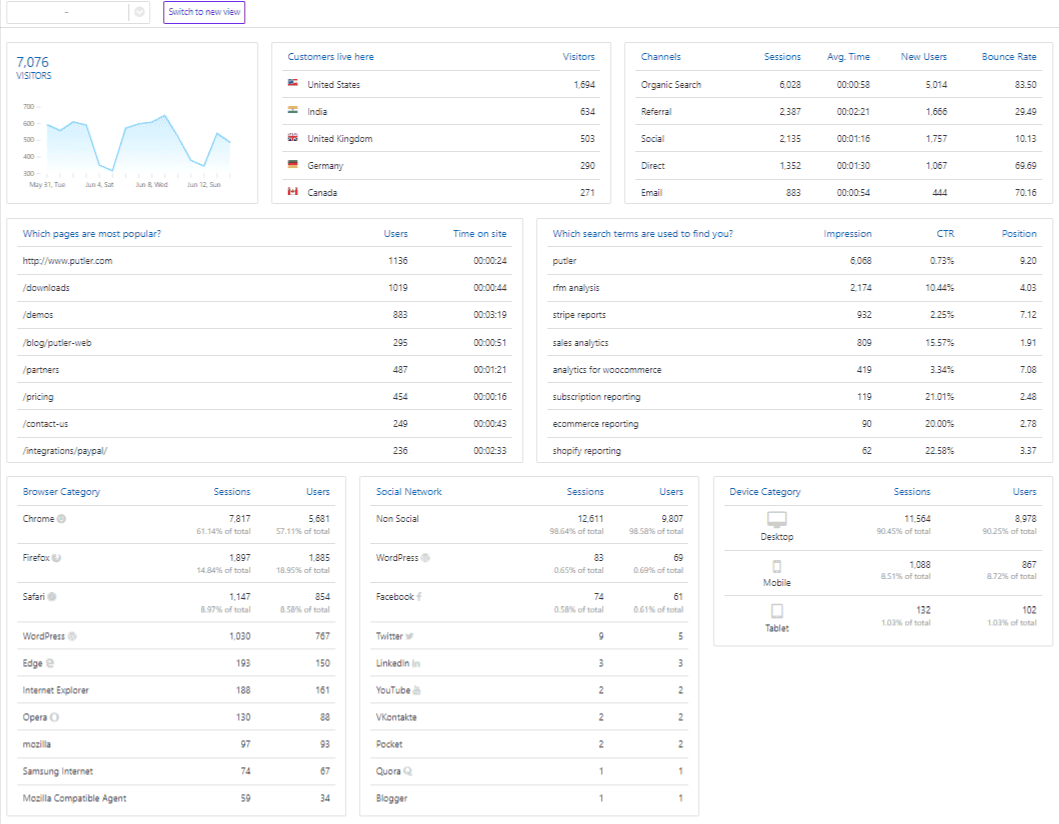This screenshot has height=824, width=1059.
Task: Click the Device Category heading
Action: [x=765, y=492]
